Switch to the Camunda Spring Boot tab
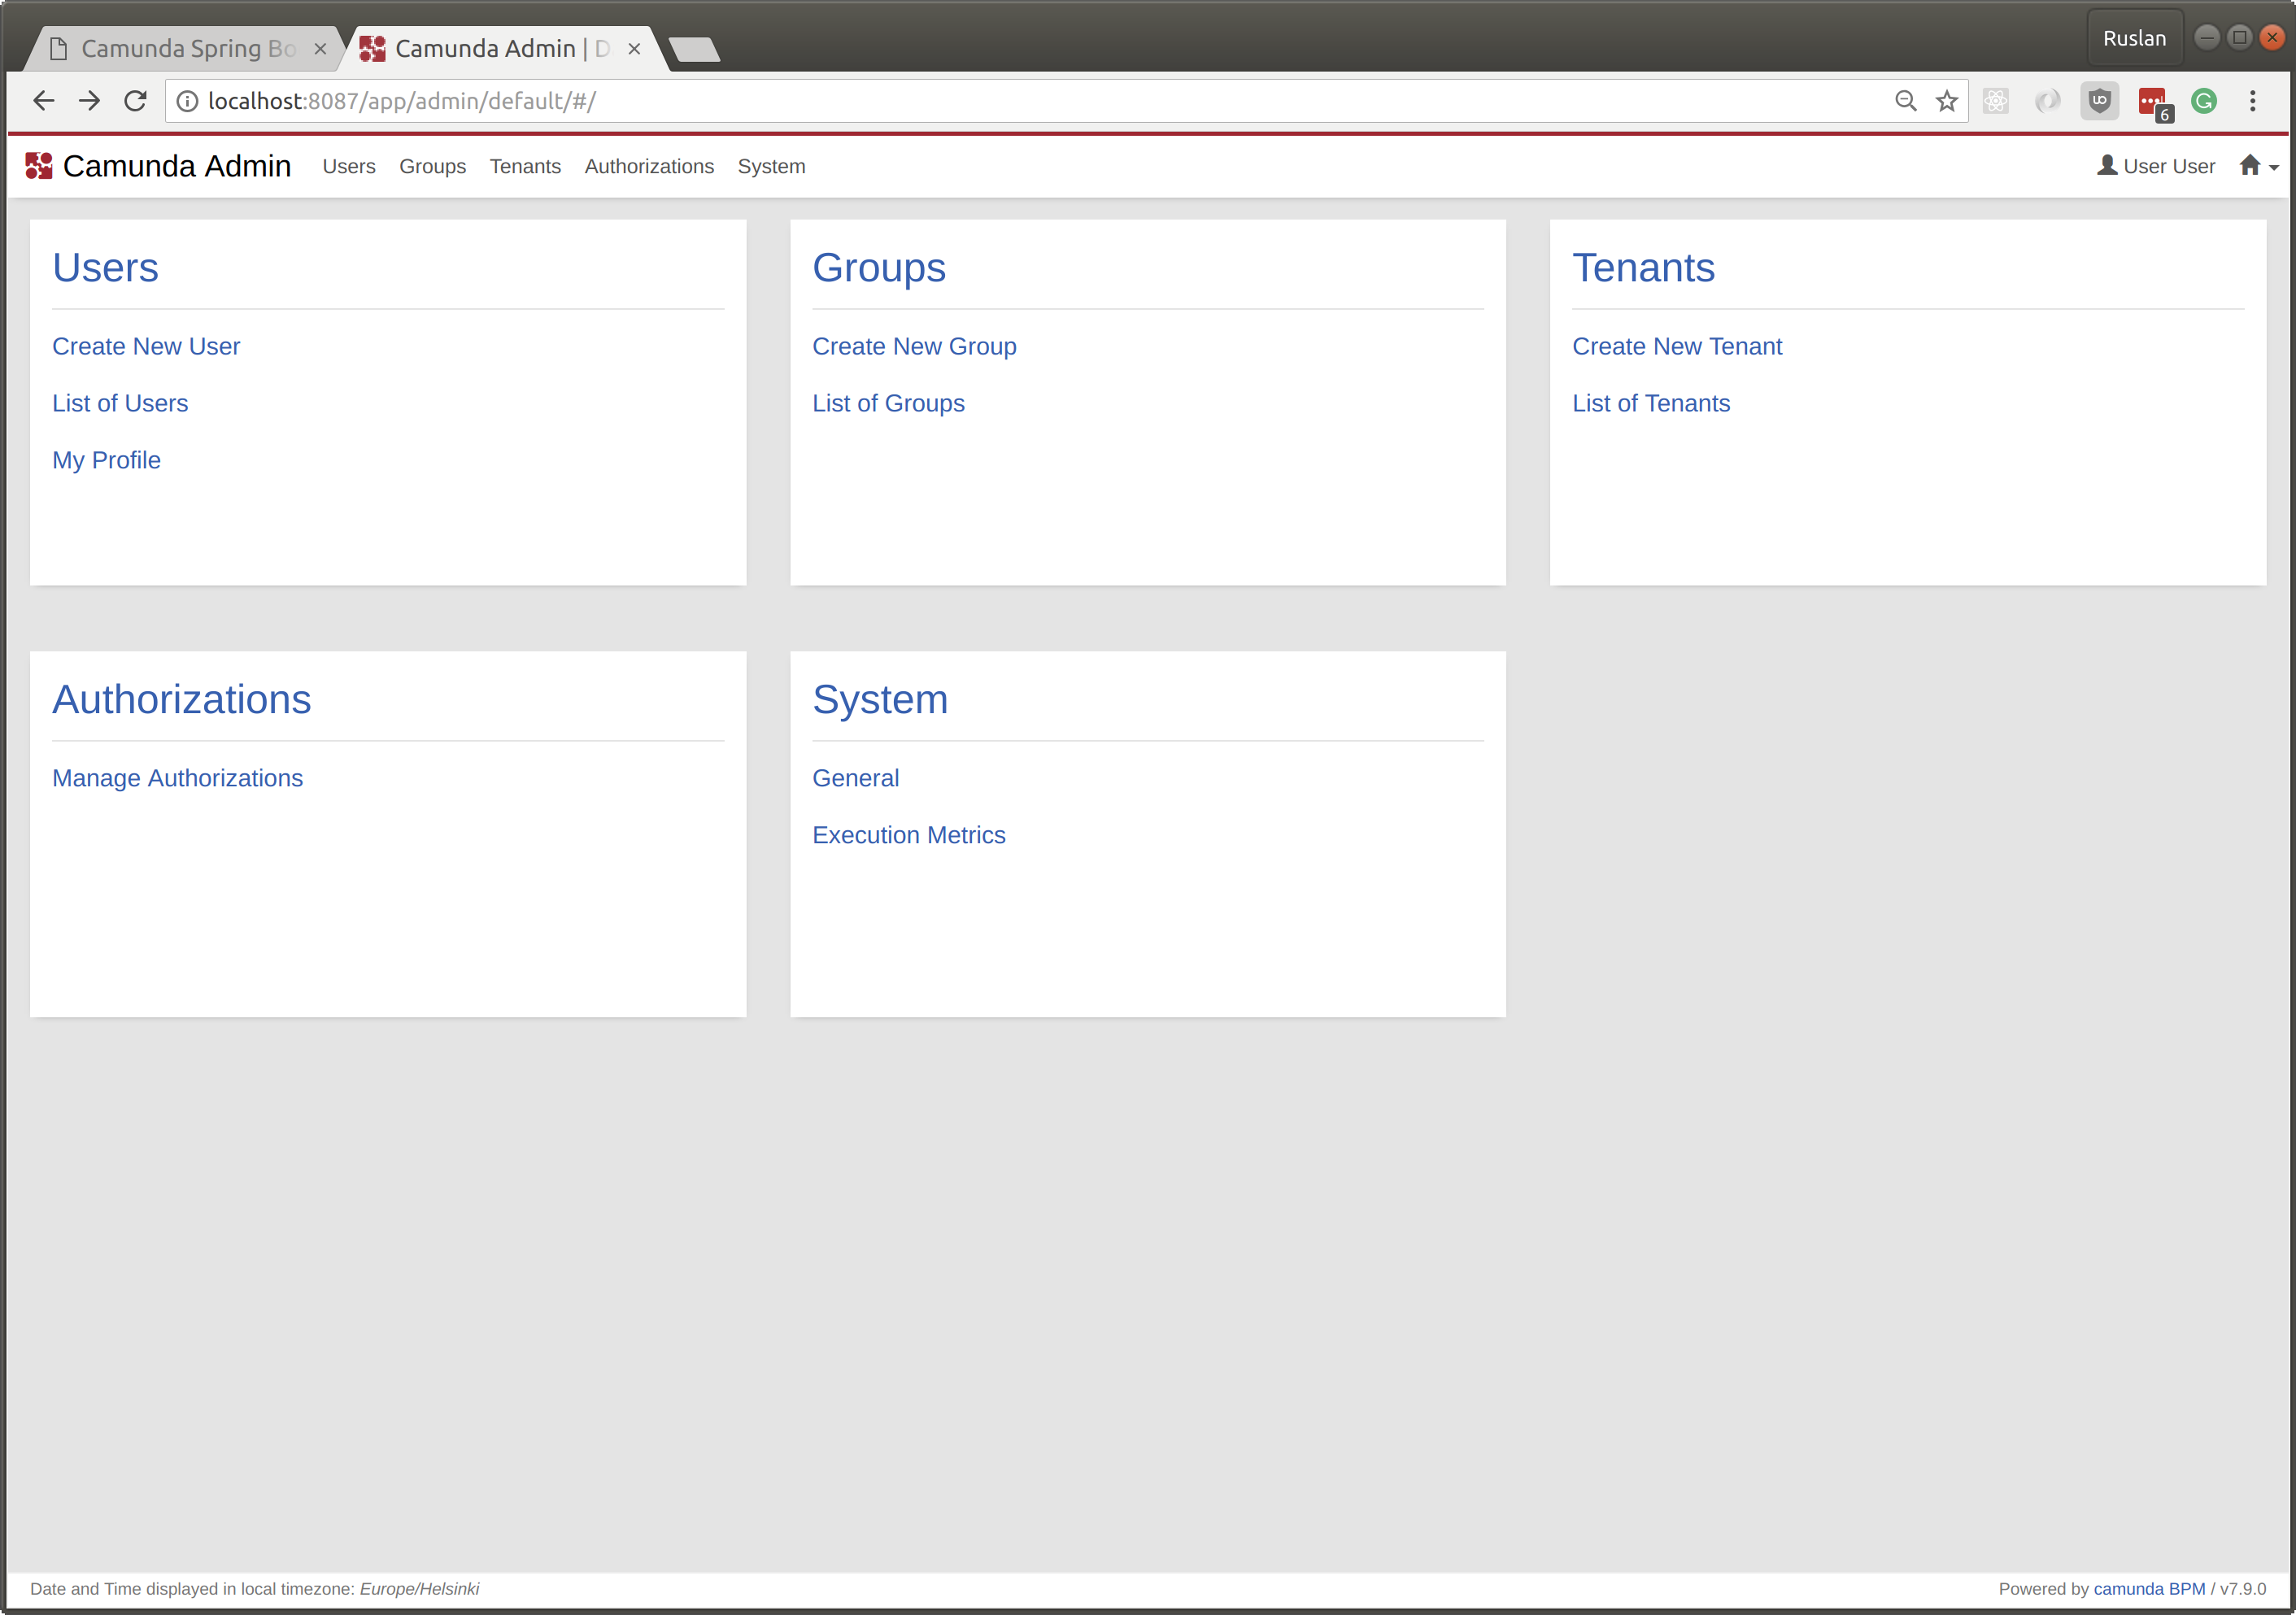The width and height of the screenshot is (2296, 1615). (x=187, y=49)
